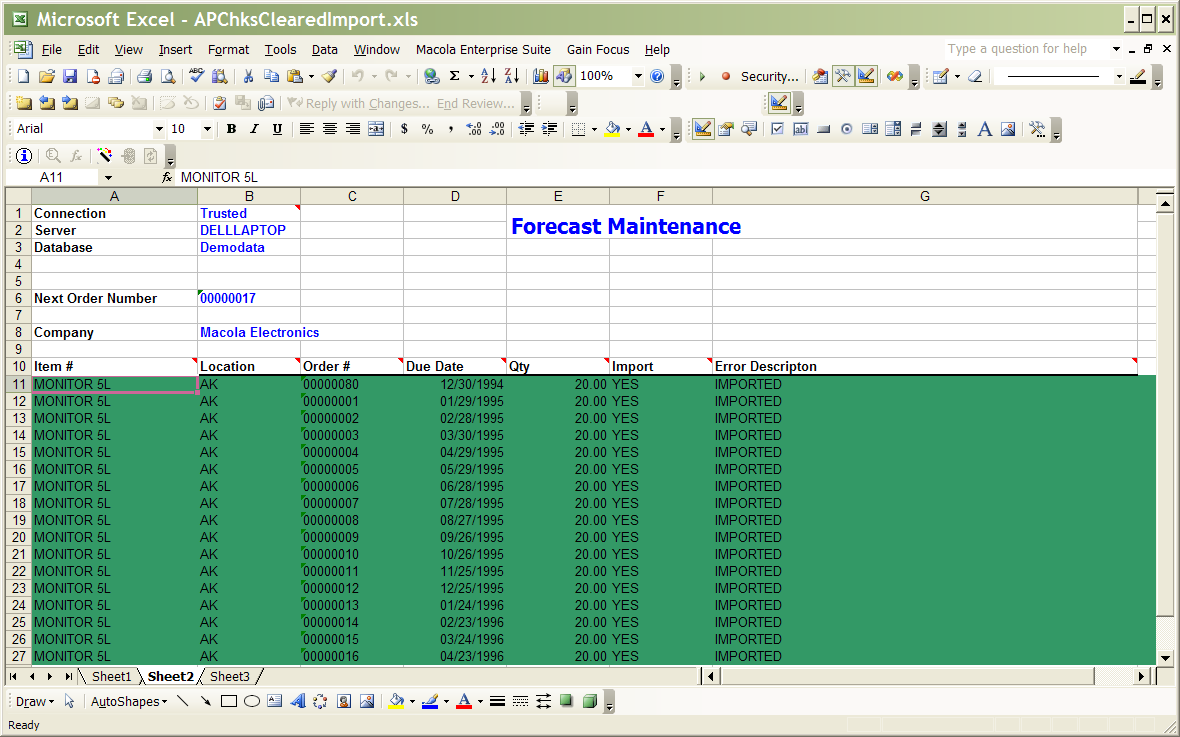1180x737 pixels.
Task: Click the Fill Color paint bucket swatch in formatting toolbar
Action: (613, 129)
